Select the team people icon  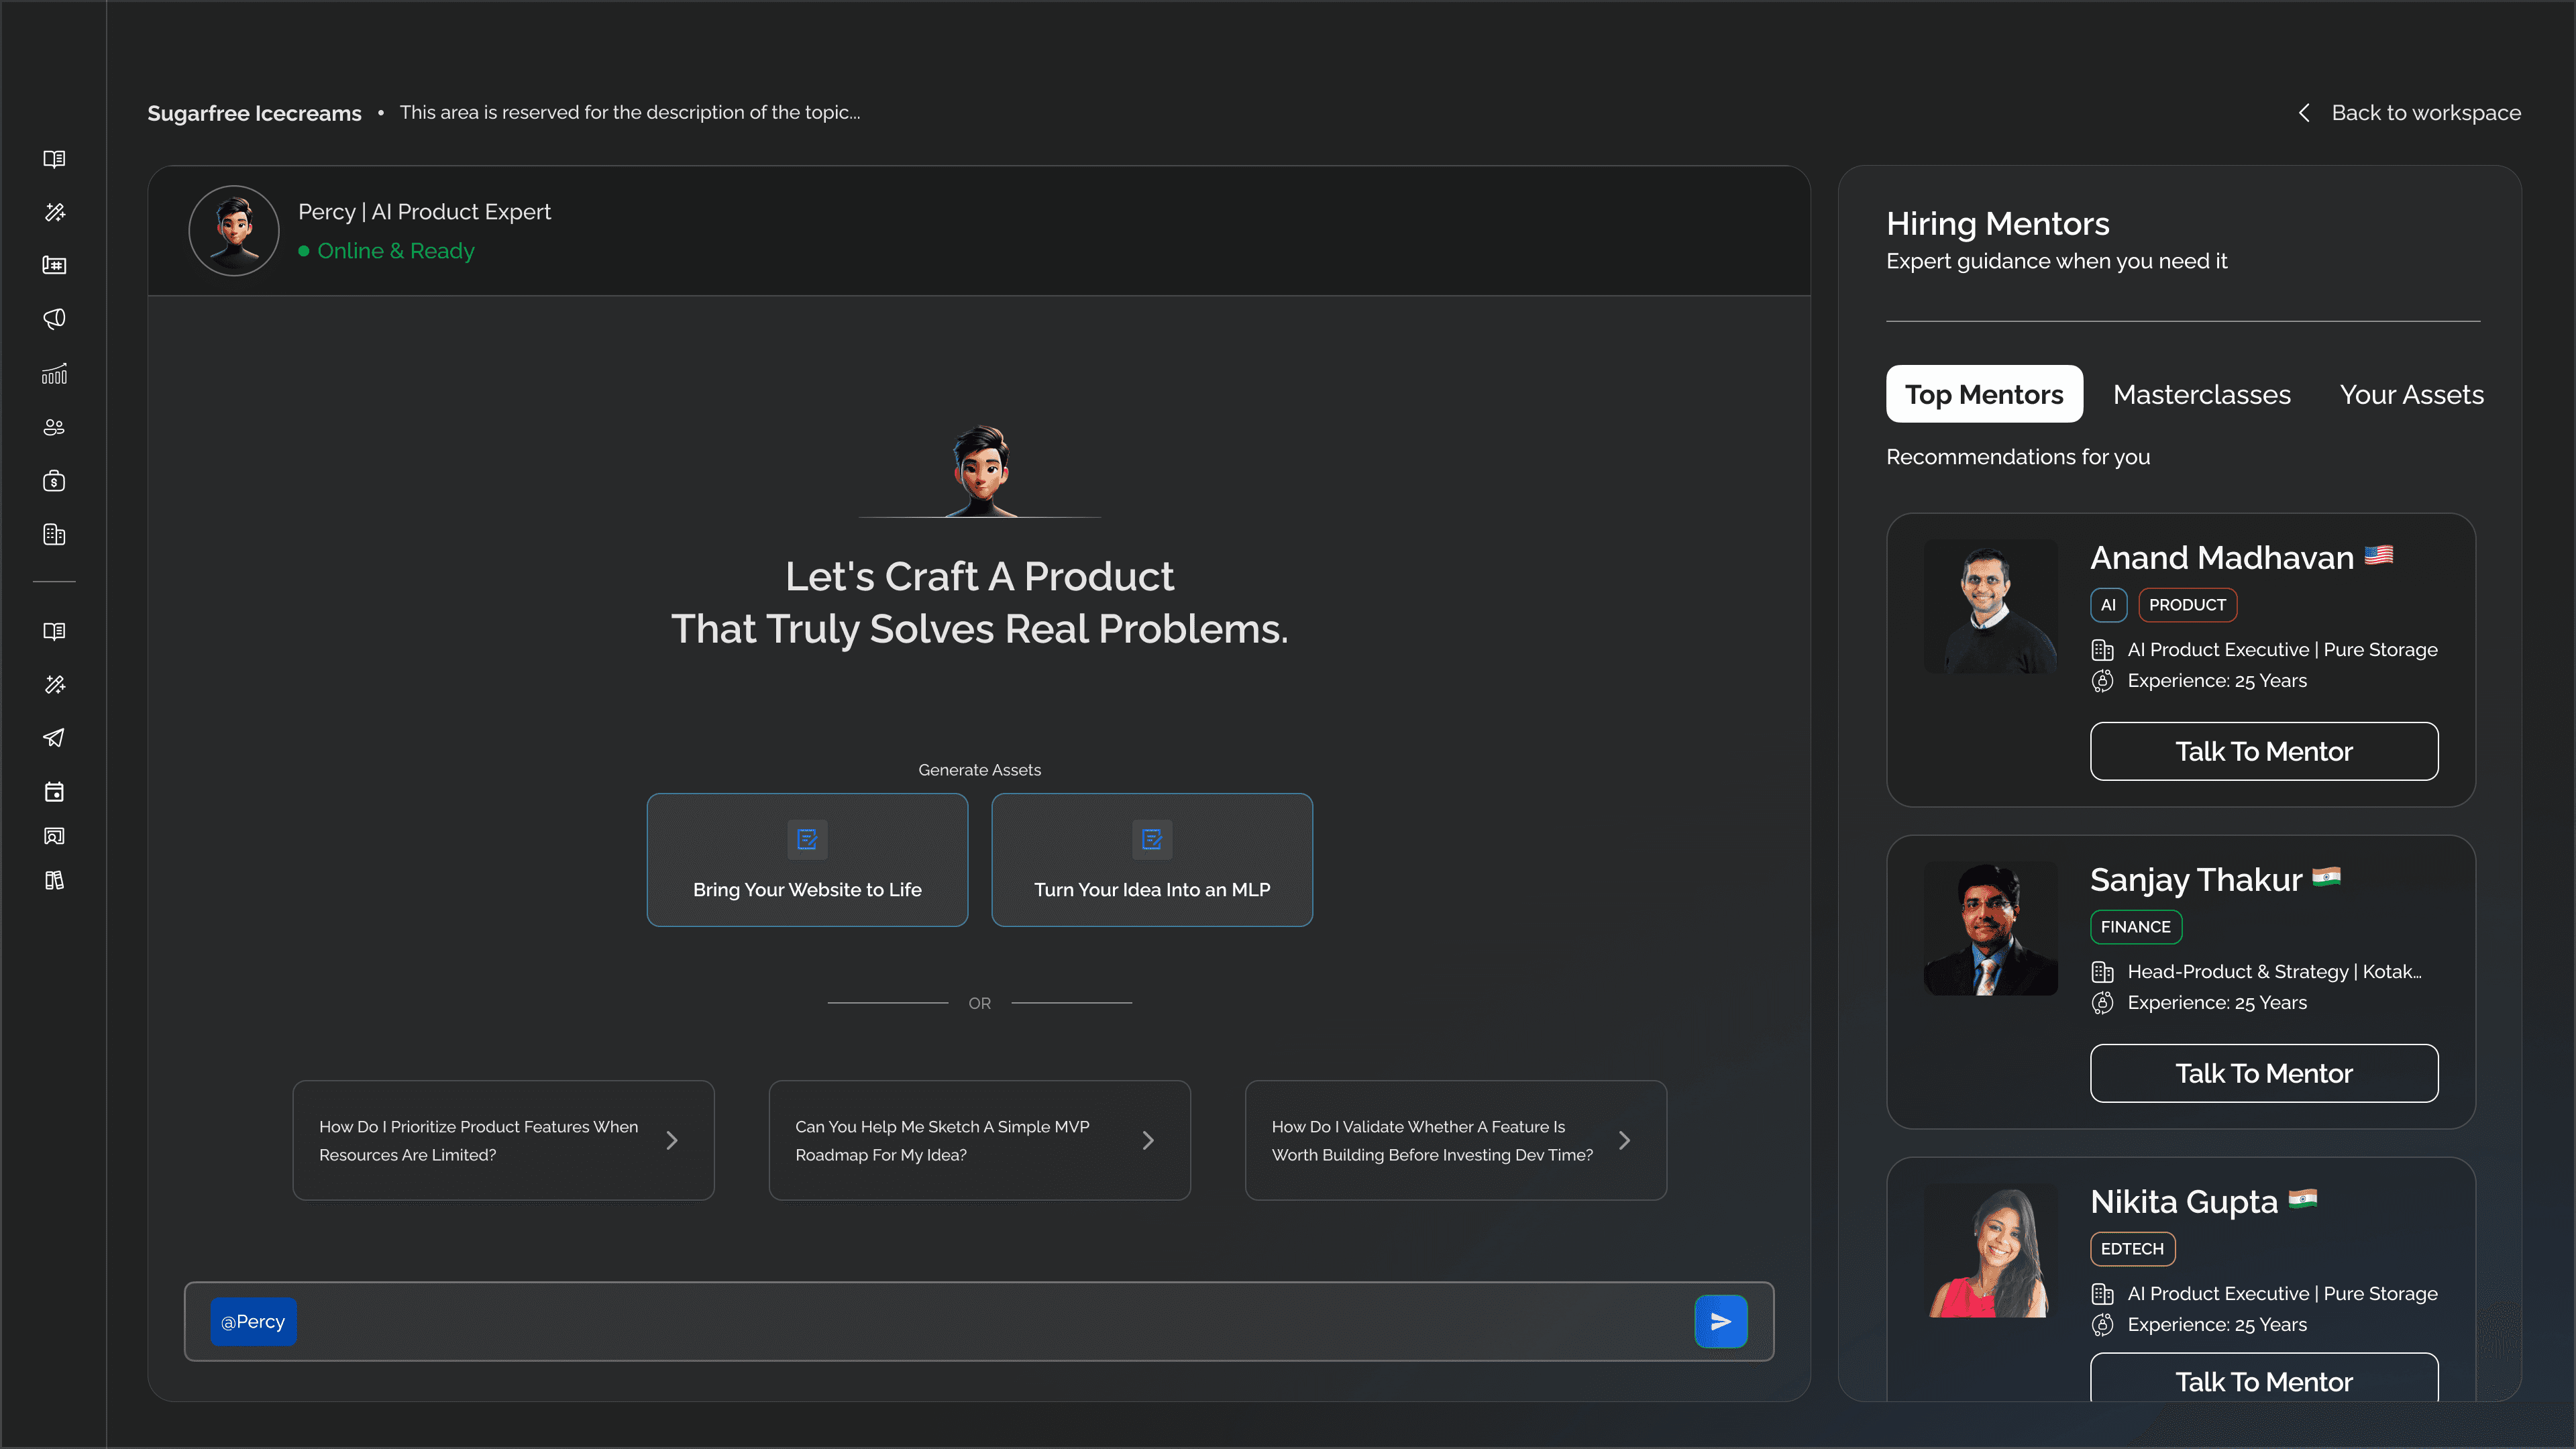coord(54,427)
